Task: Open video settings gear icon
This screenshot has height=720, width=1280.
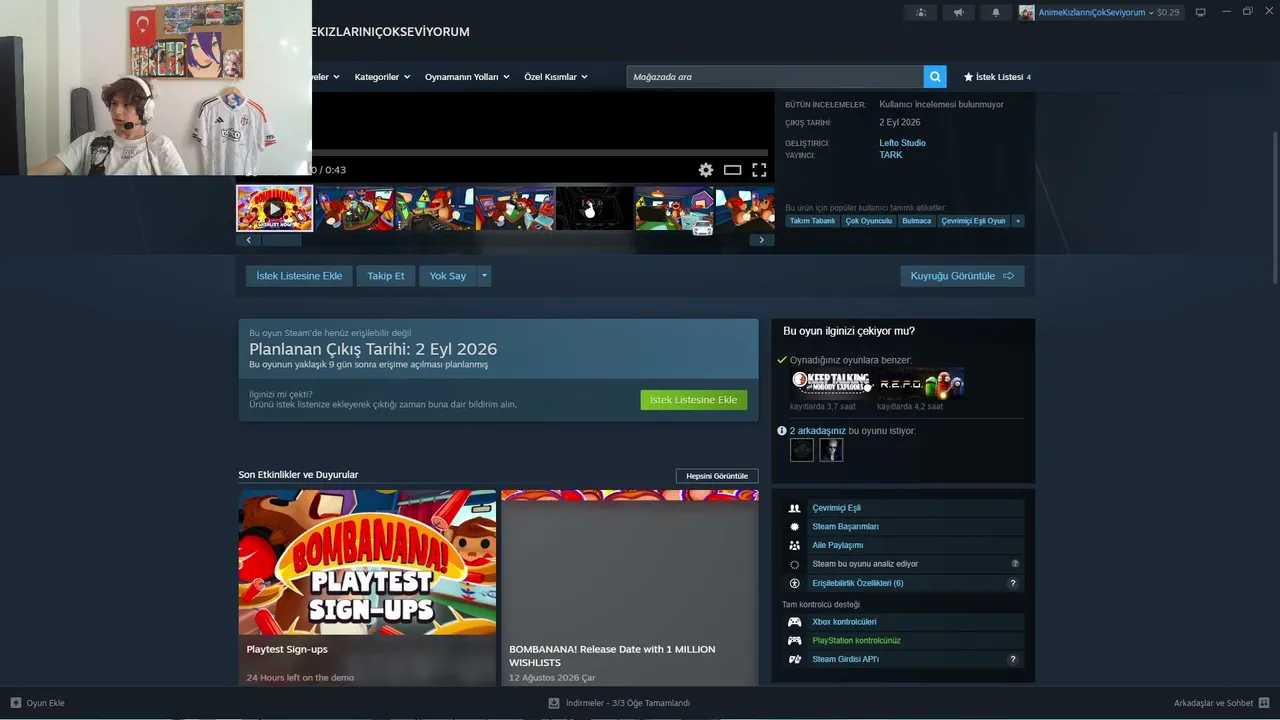Action: (x=706, y=170)
